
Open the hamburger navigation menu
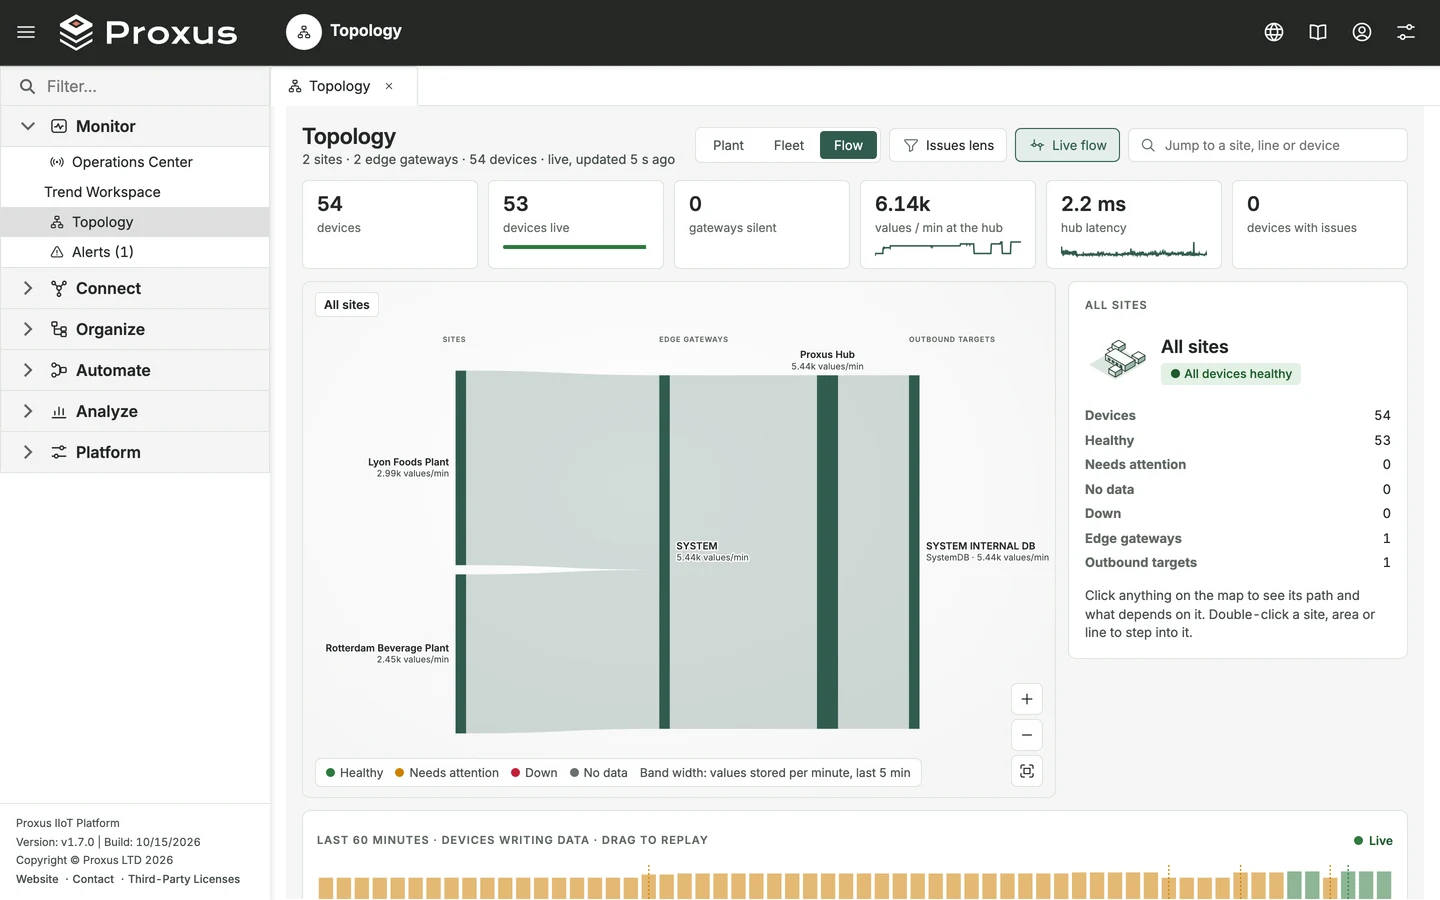pyautogui.click(x=26, y=32)
